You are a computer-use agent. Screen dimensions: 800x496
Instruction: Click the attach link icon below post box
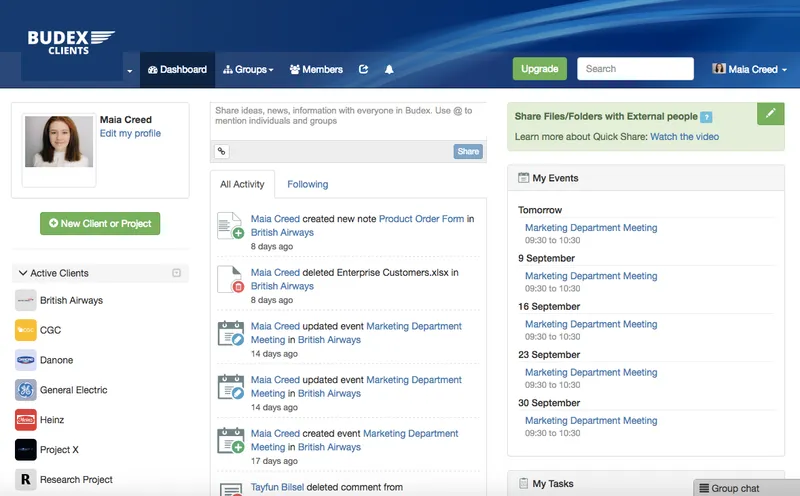click(221, 151)
